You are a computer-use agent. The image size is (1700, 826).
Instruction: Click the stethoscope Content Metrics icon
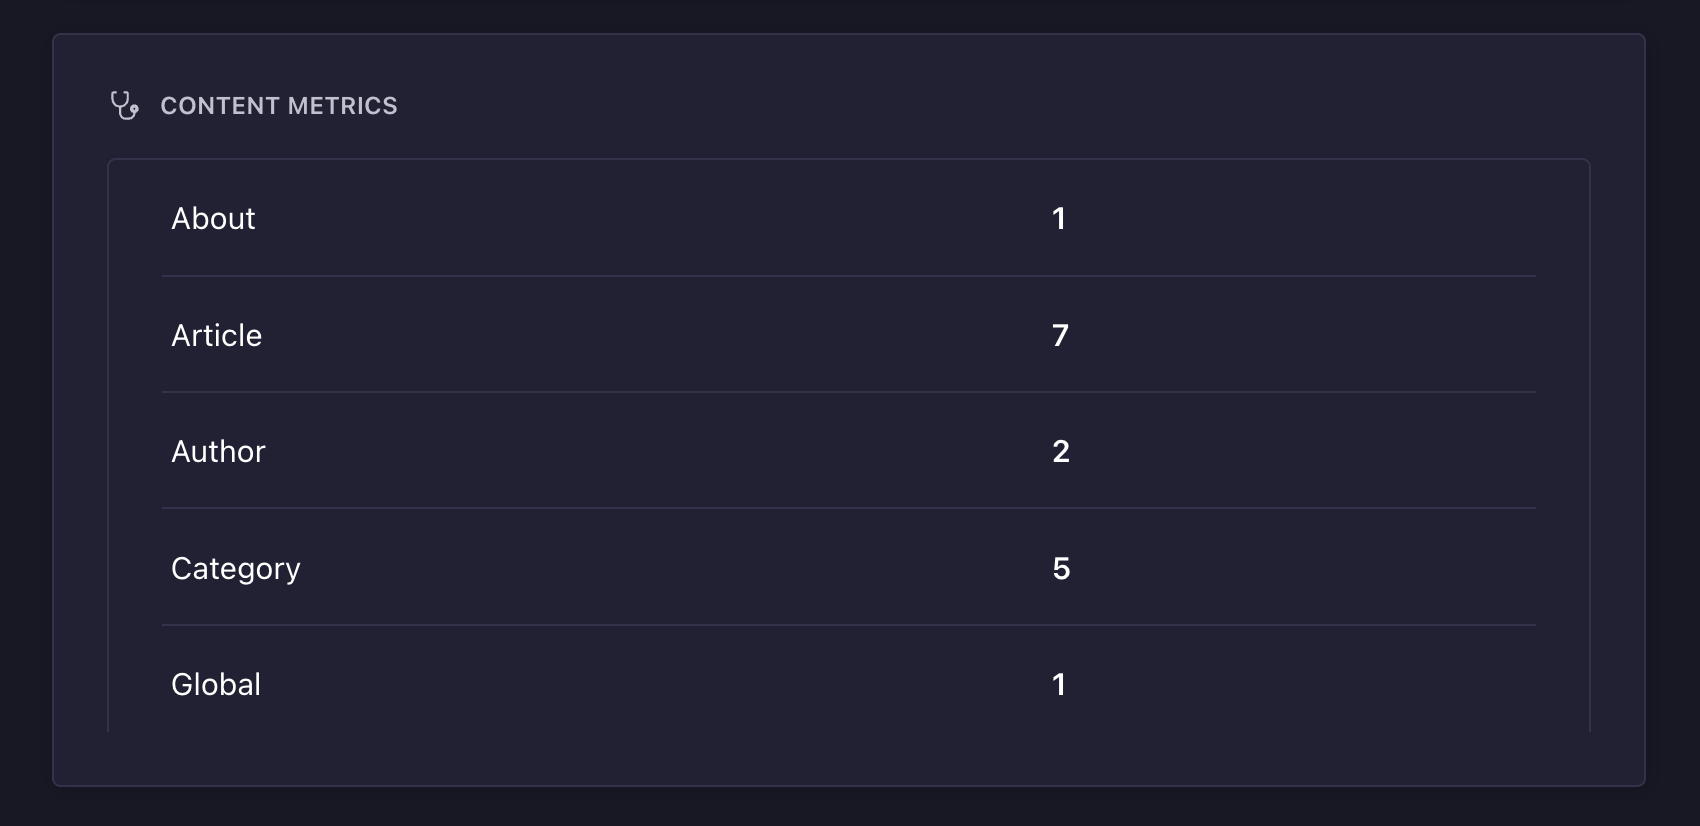click(x=126, y=106)
